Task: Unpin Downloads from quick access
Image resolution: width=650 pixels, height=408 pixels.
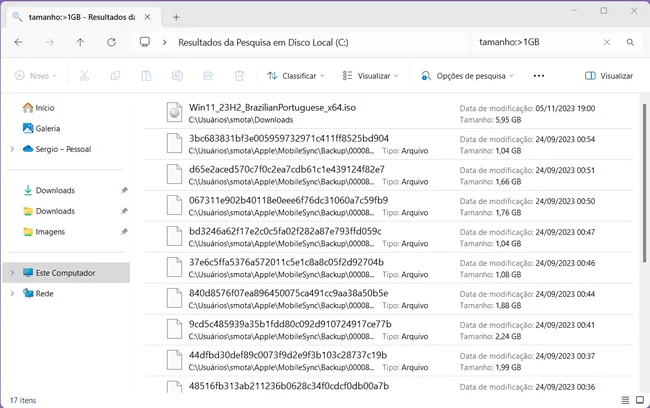Action: (x=124, y=190)
